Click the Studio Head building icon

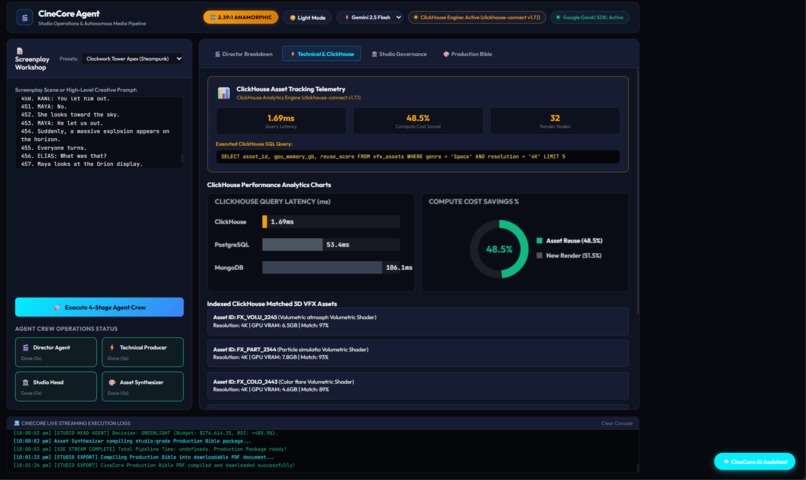[25, 382]
